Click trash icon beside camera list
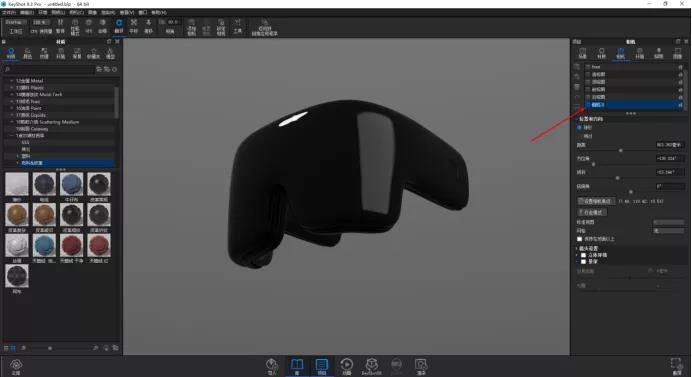 pyautogui.click(x=577, y=87)
